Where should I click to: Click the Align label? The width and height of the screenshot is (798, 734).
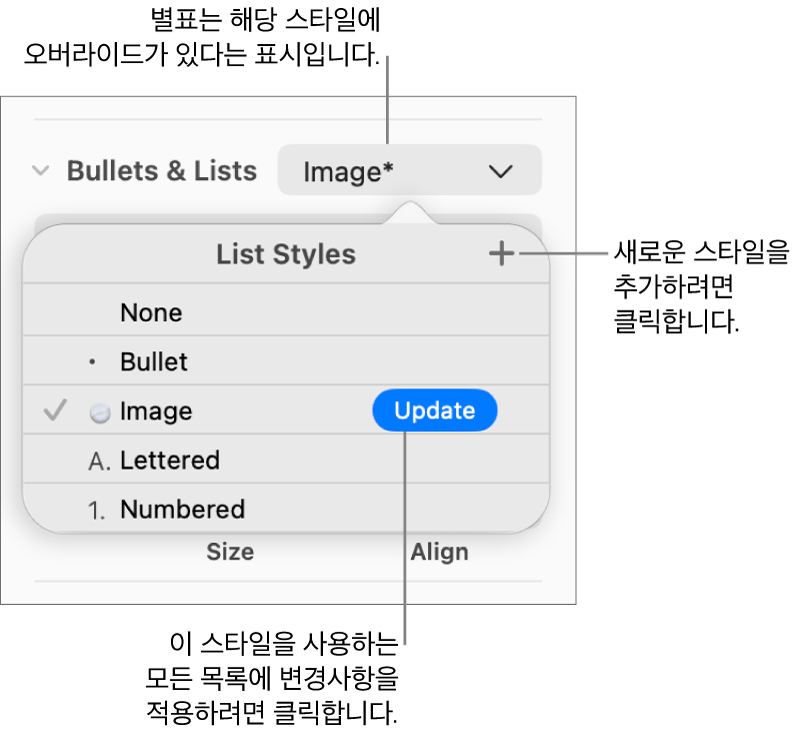(439, 552)
